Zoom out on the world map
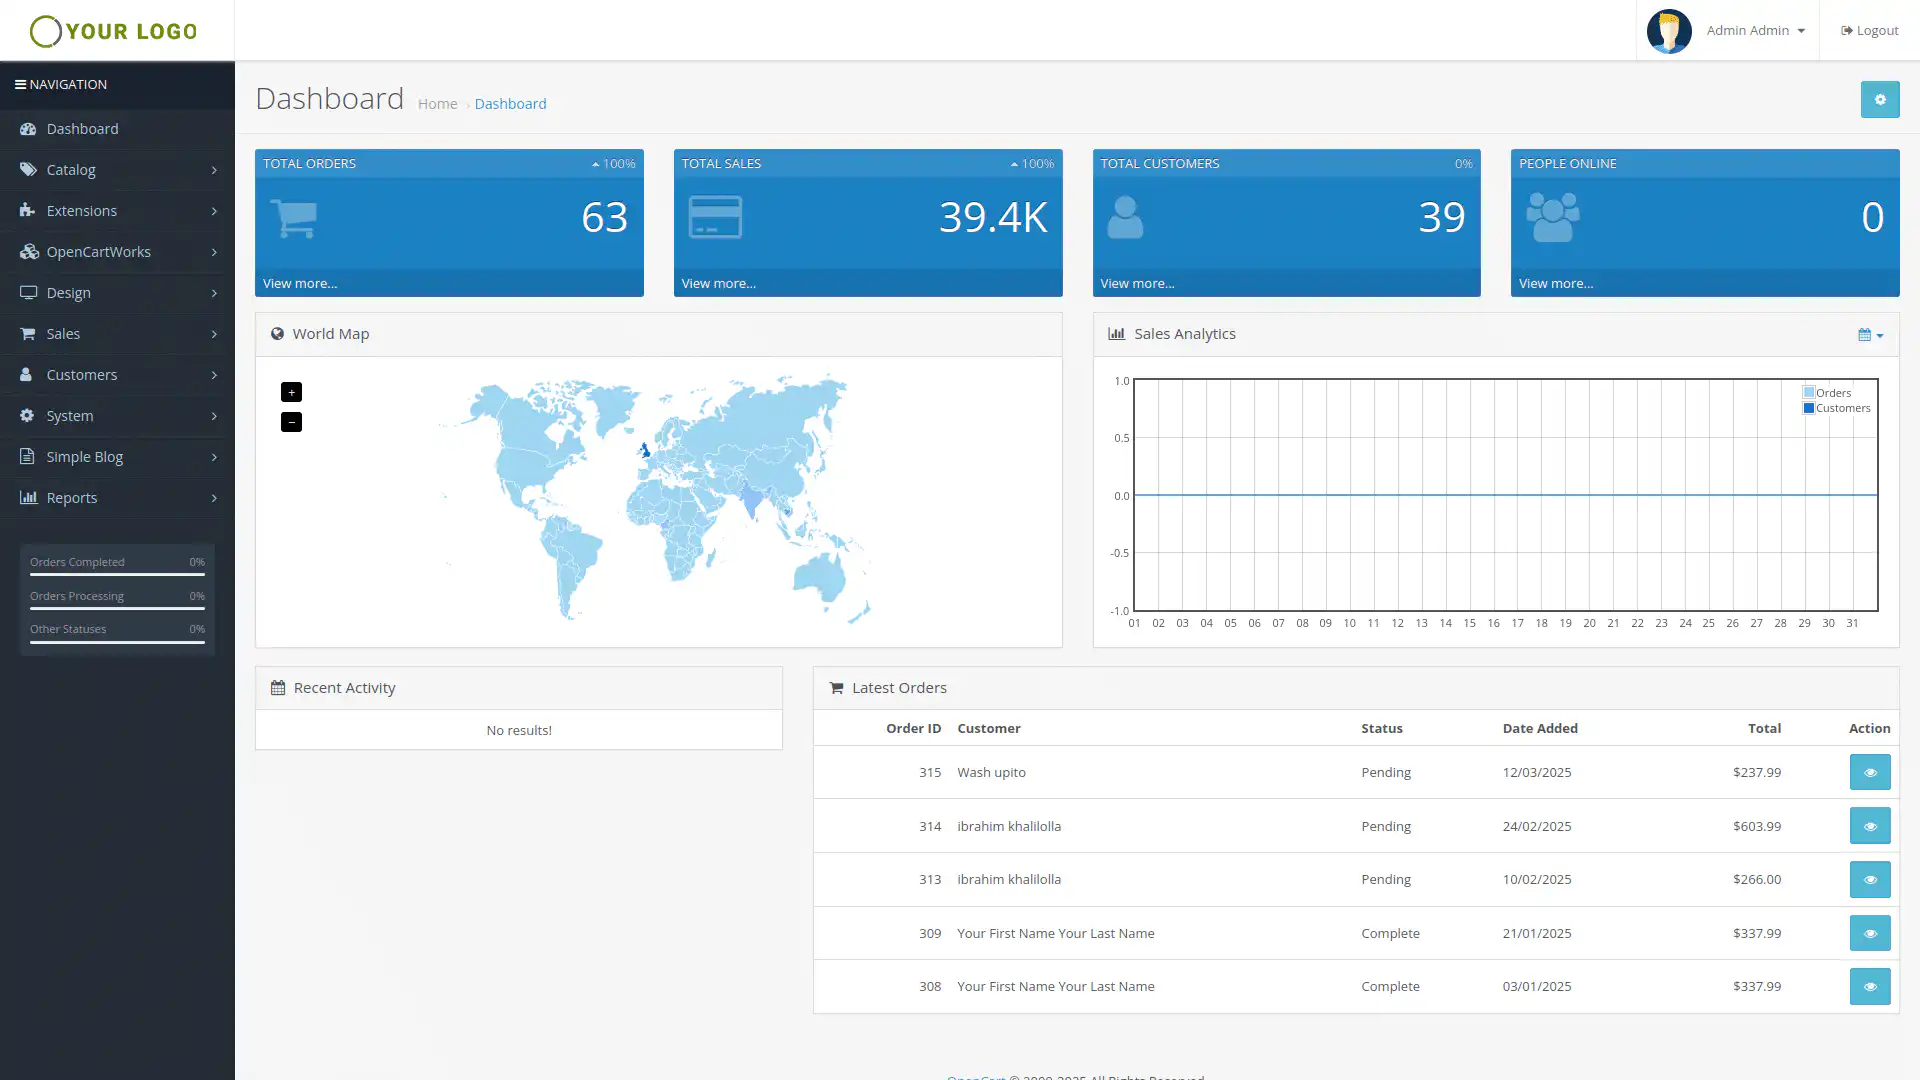 point(291,422)
